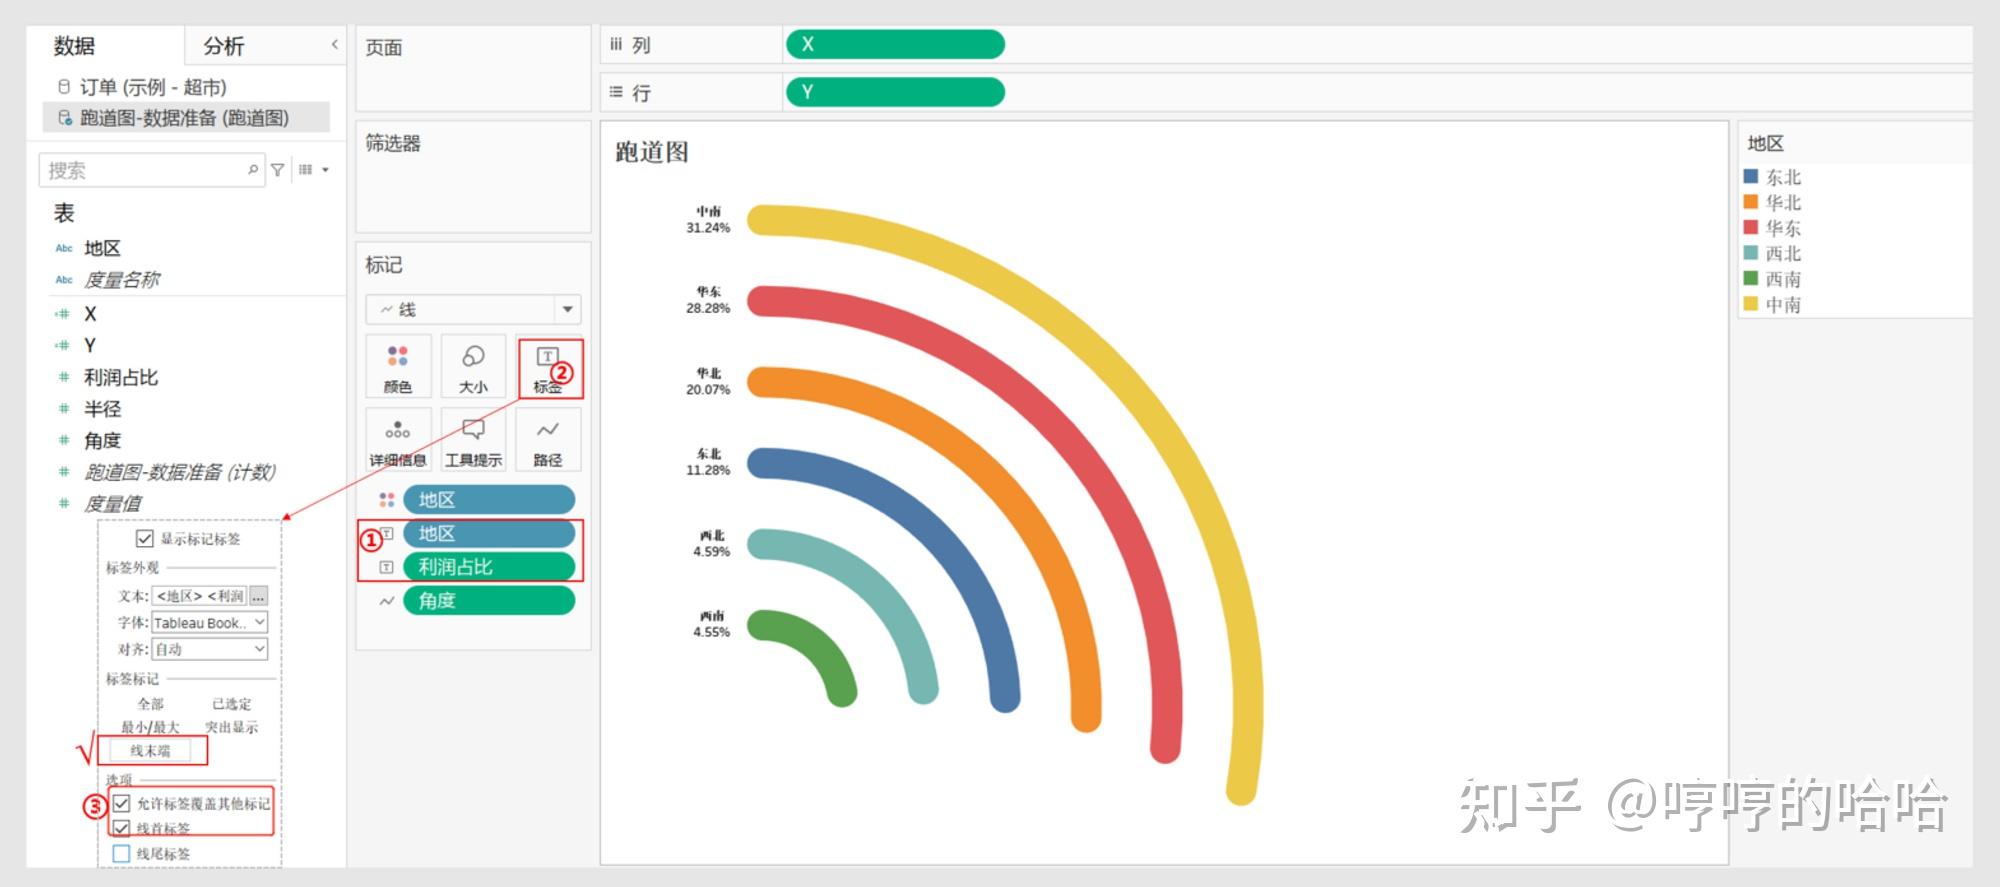Click the 华东 red legend swatch
The width and height of the screenshot is (2000, 887).
[x=1751, y=227]
